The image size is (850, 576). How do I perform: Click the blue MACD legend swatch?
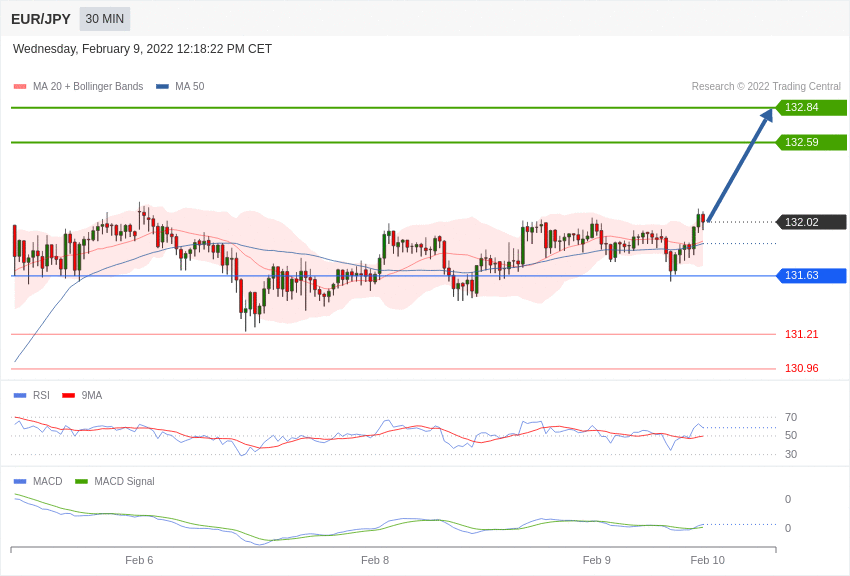[20, 482]
